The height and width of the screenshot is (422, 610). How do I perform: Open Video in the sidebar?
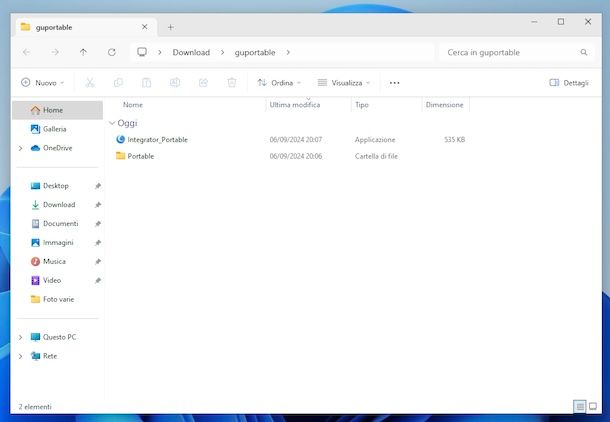click(52, 280)
